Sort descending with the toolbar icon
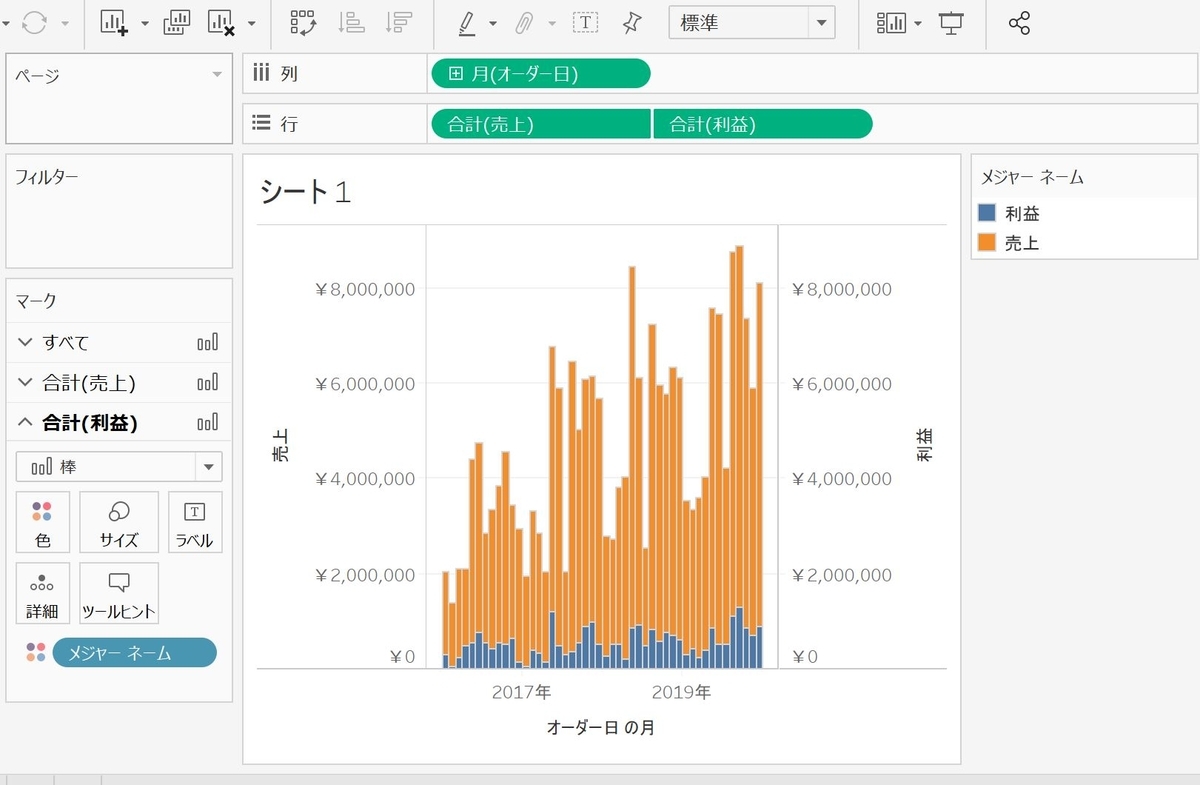1200x785 pixels. 400,23
